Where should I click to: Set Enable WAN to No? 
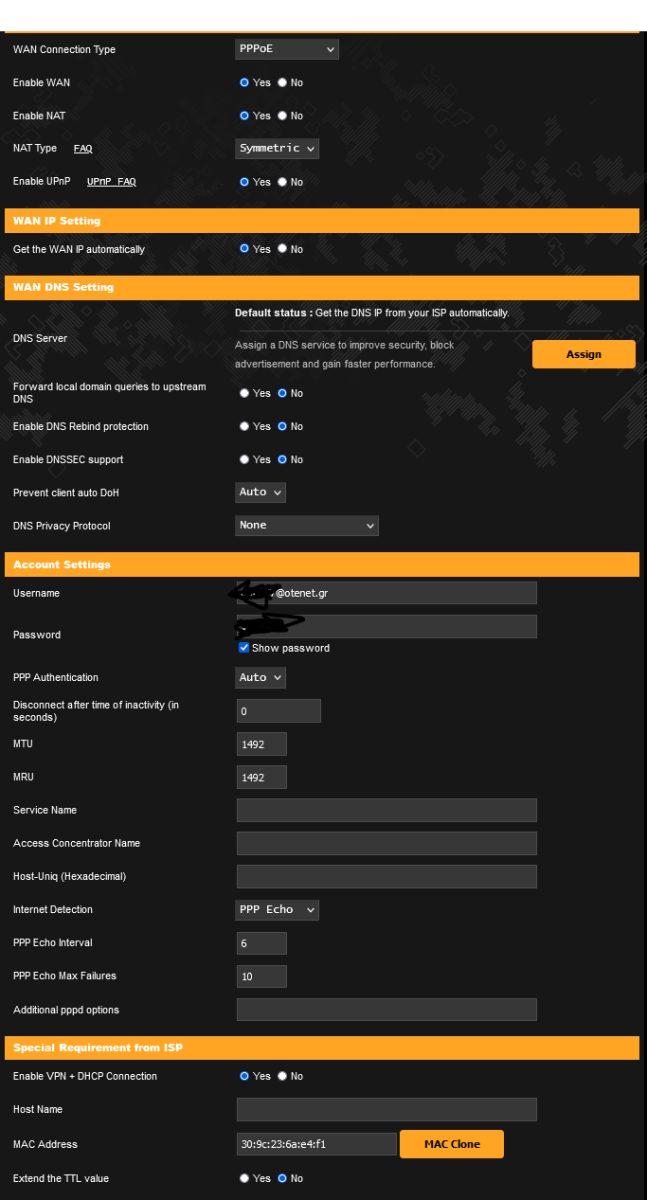(x=283, y=83)
